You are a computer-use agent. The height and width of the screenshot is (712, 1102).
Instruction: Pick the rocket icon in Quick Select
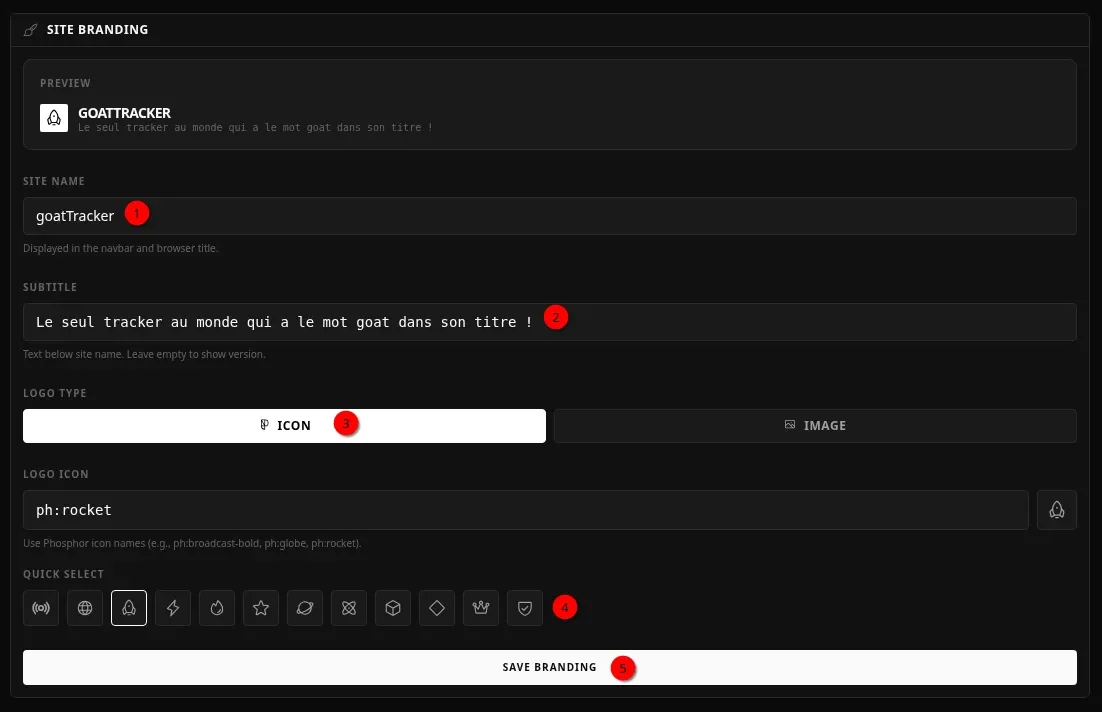(x=129, y=608)
